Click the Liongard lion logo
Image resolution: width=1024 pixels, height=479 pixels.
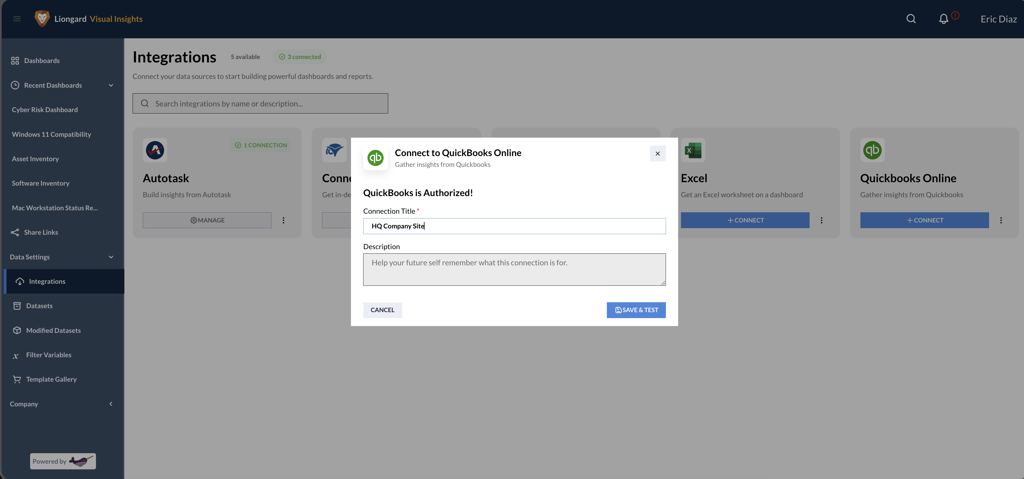click(x=42, y=19)
